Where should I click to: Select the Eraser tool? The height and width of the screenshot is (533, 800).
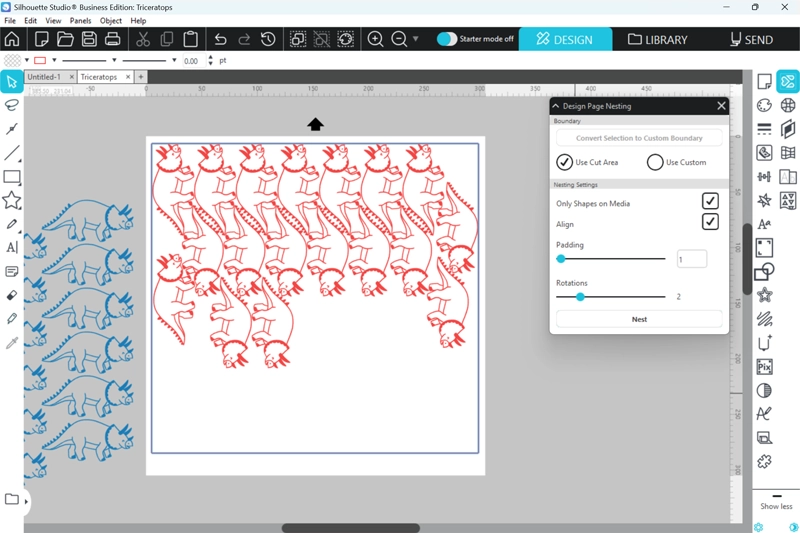click(x=12, y=296)
